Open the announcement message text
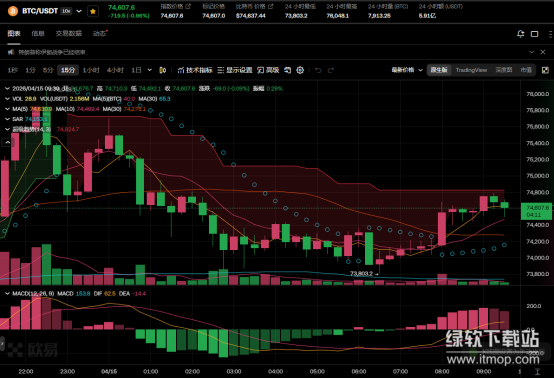Image resolution: width=554 pixels, height=379 pixels. click(x=52, y=52)
